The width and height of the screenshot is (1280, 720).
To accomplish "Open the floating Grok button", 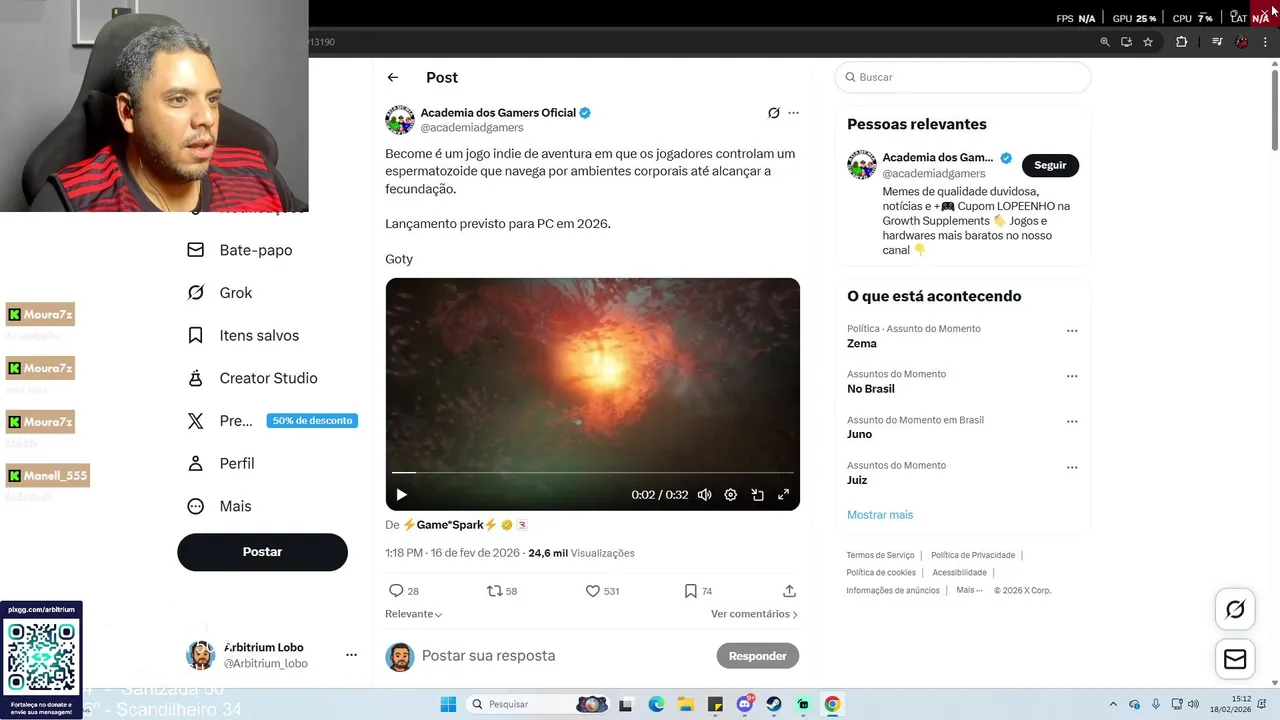I will pyautogui.click(x=1235, y=609).
